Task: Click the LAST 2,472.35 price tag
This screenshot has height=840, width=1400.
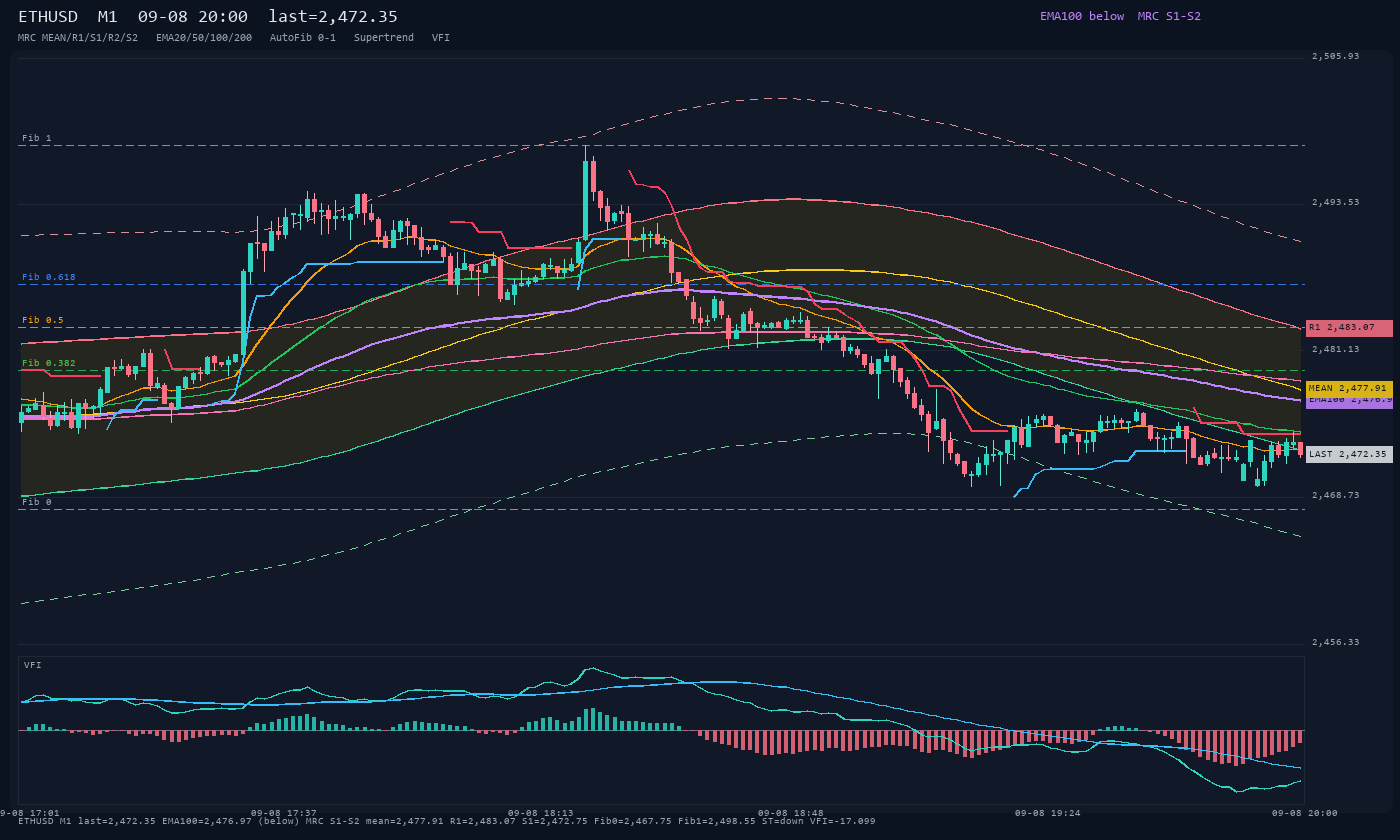Action: click(1349, 454)
